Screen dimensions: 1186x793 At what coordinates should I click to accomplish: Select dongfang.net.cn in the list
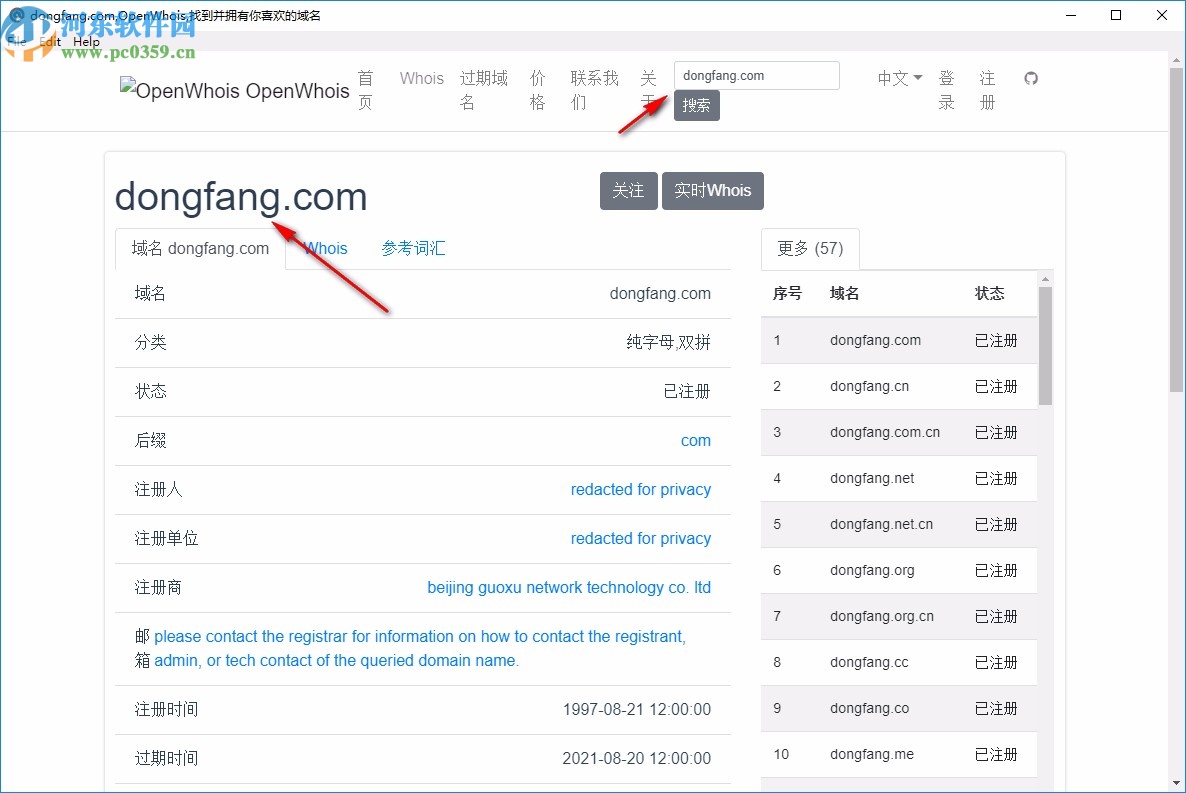tap(899, 524)
